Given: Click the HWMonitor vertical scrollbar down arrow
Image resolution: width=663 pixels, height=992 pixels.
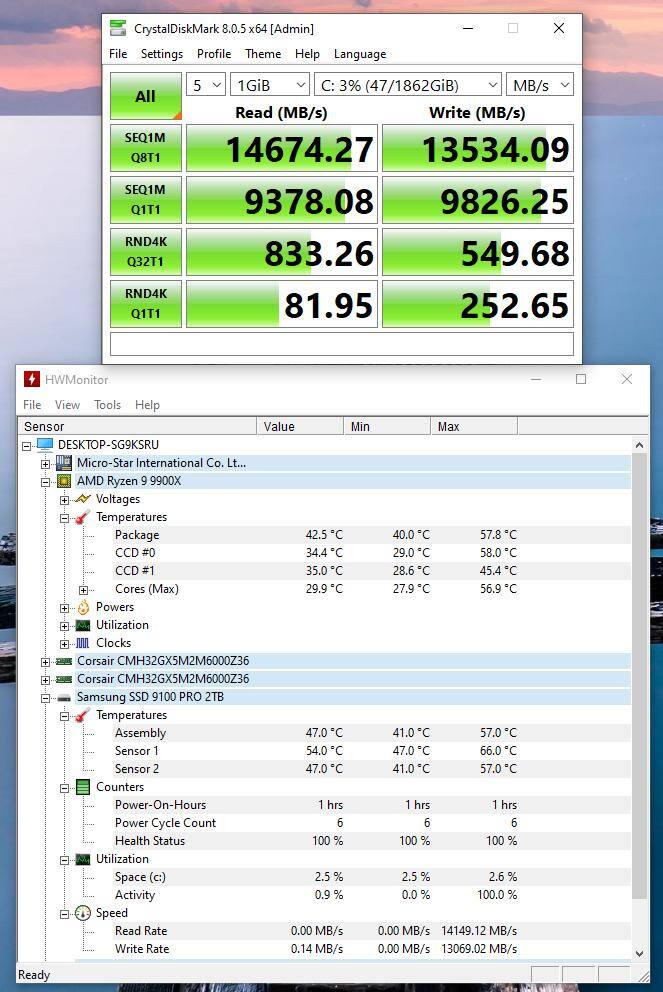Looking at the screenshot, I should click(x=640, y=954).
